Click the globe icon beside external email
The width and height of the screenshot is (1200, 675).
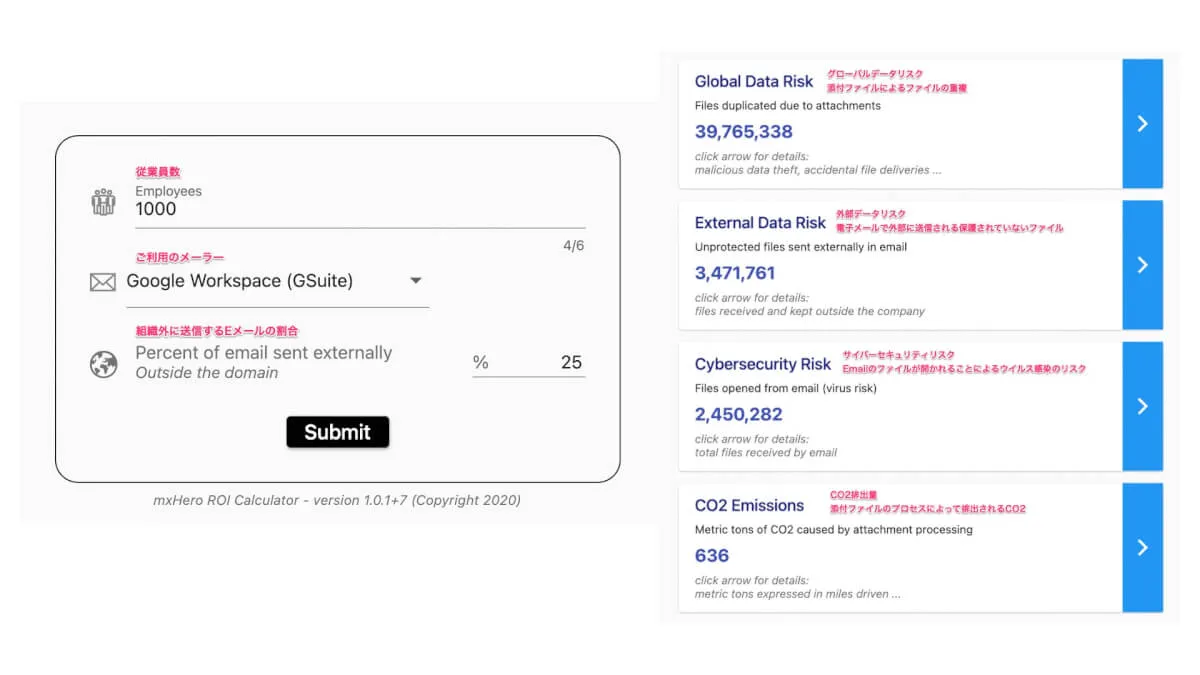click(x=103, y=365)
